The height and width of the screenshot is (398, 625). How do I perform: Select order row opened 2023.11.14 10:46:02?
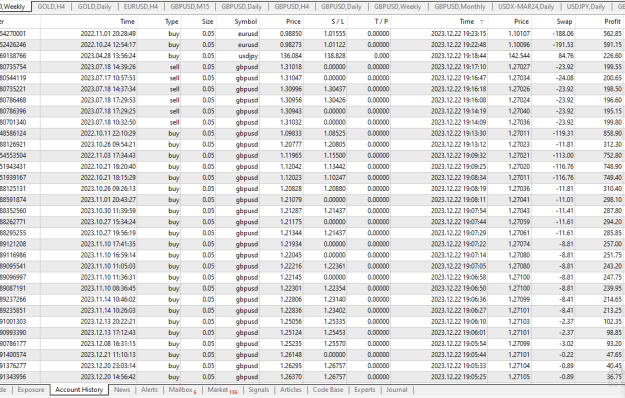pyautogui.click(x=312, y=300)
